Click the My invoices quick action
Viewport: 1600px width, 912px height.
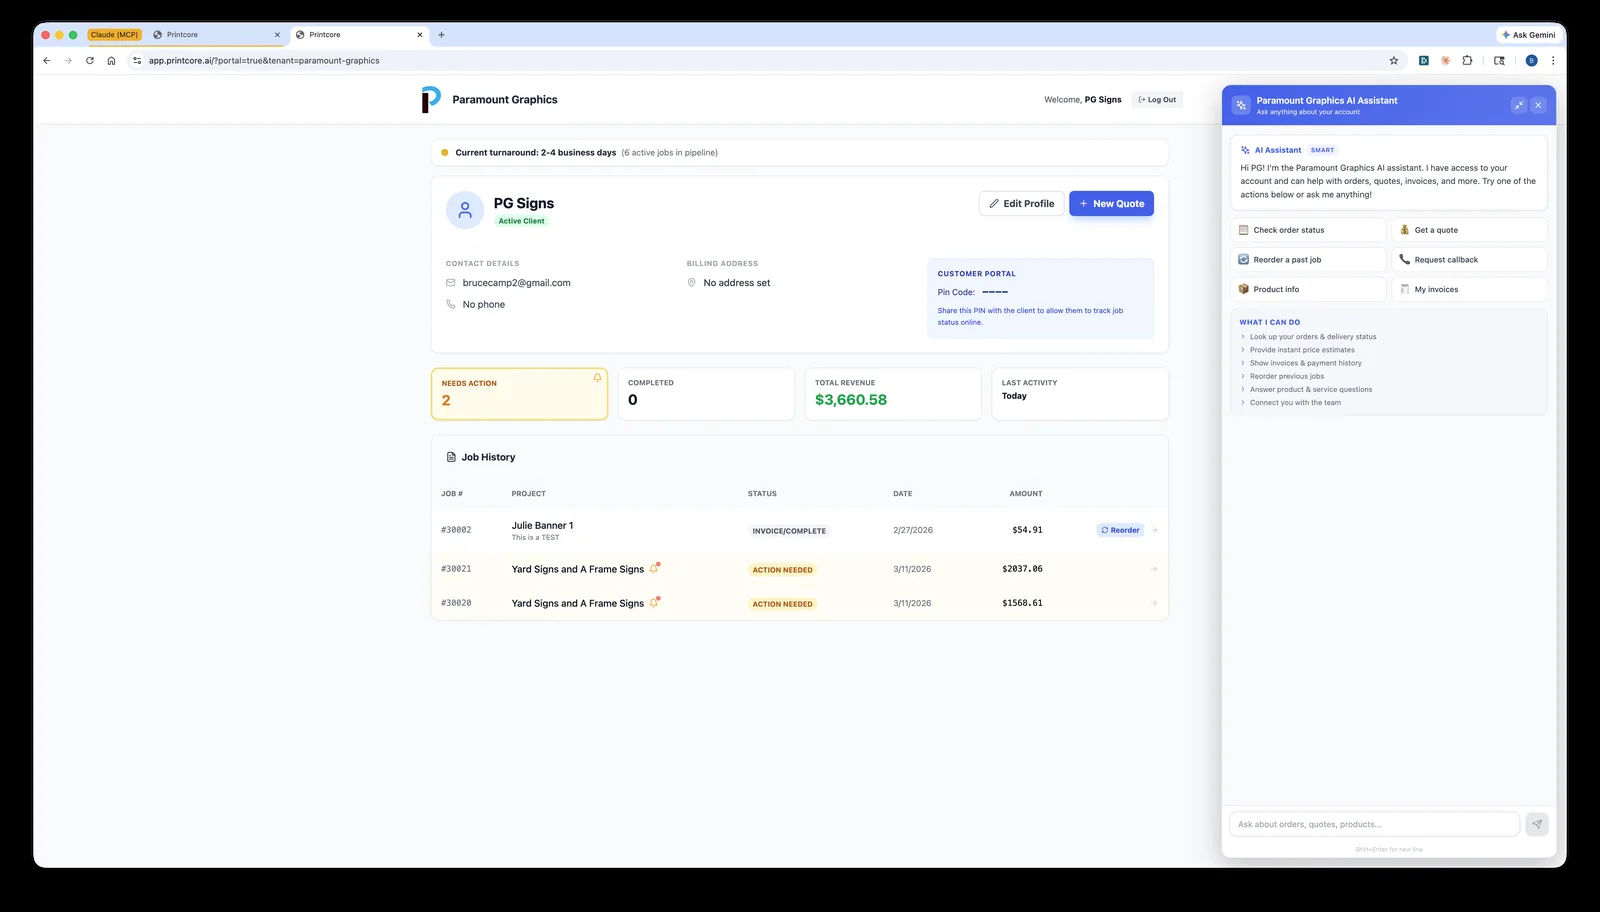(x=1469, y=289)
